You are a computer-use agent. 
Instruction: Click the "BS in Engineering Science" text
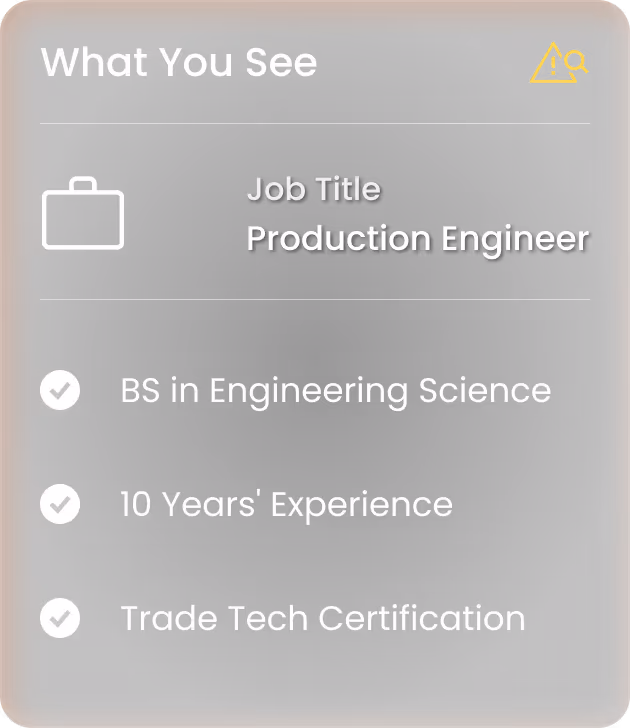coord(336,391)
